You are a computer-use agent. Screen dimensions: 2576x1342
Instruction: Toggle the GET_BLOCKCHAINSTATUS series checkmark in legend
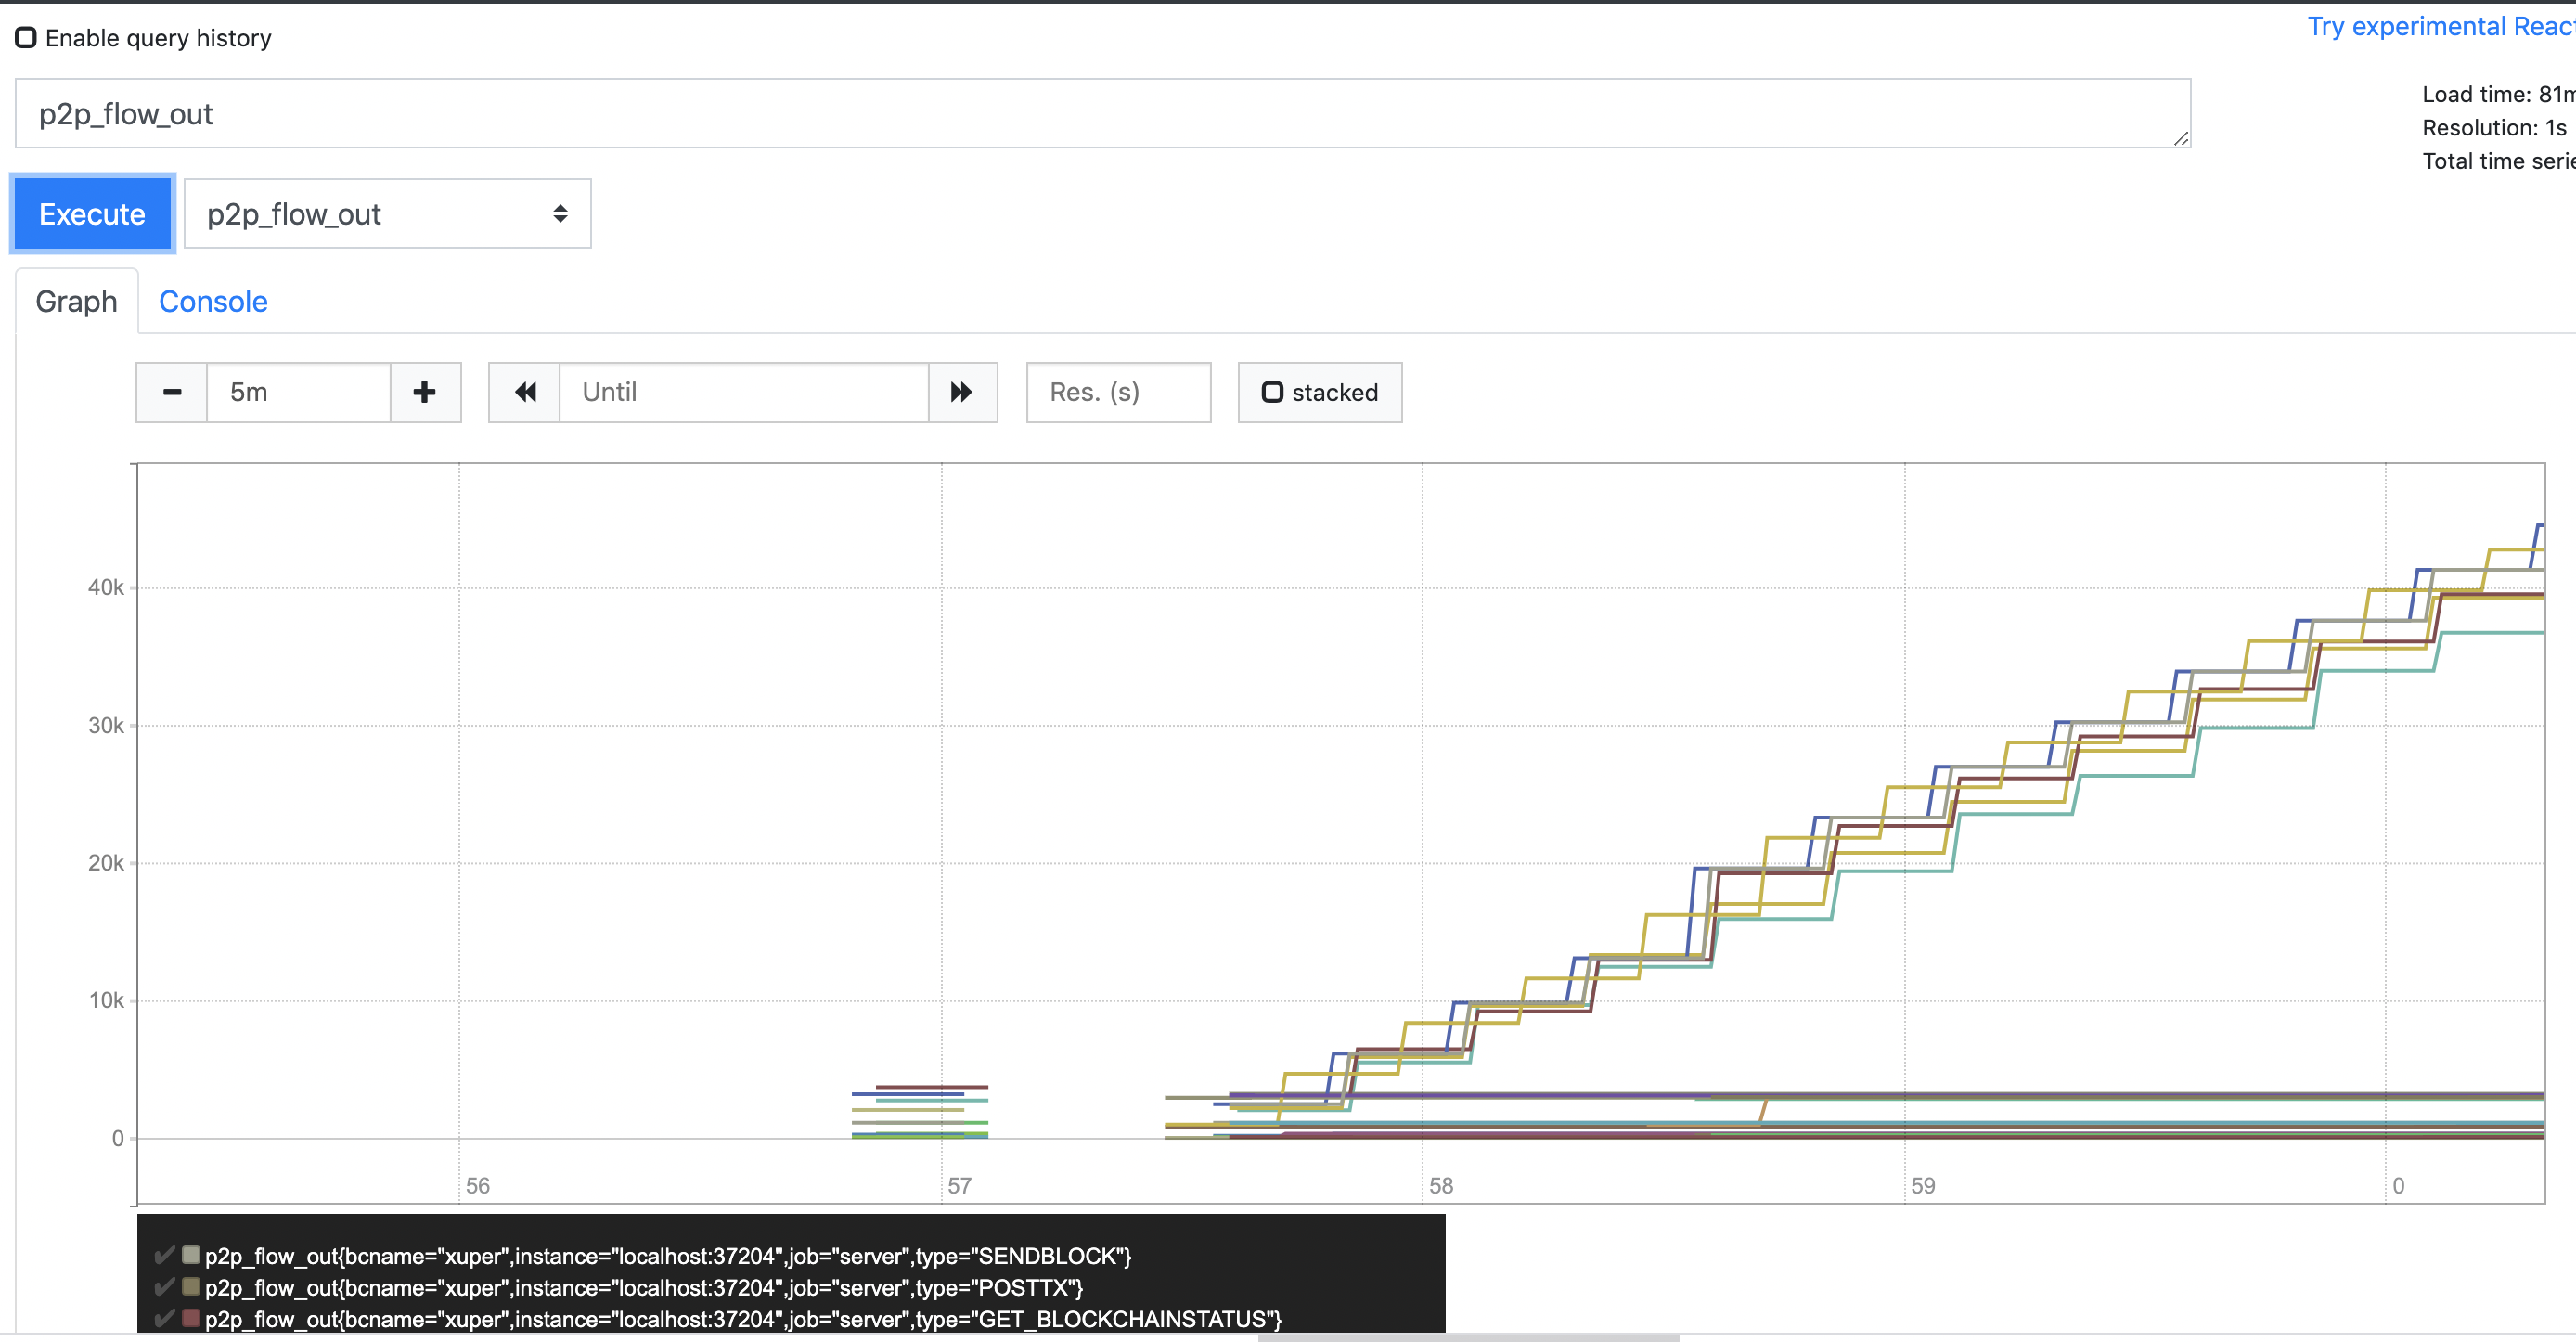point(165,1319)
